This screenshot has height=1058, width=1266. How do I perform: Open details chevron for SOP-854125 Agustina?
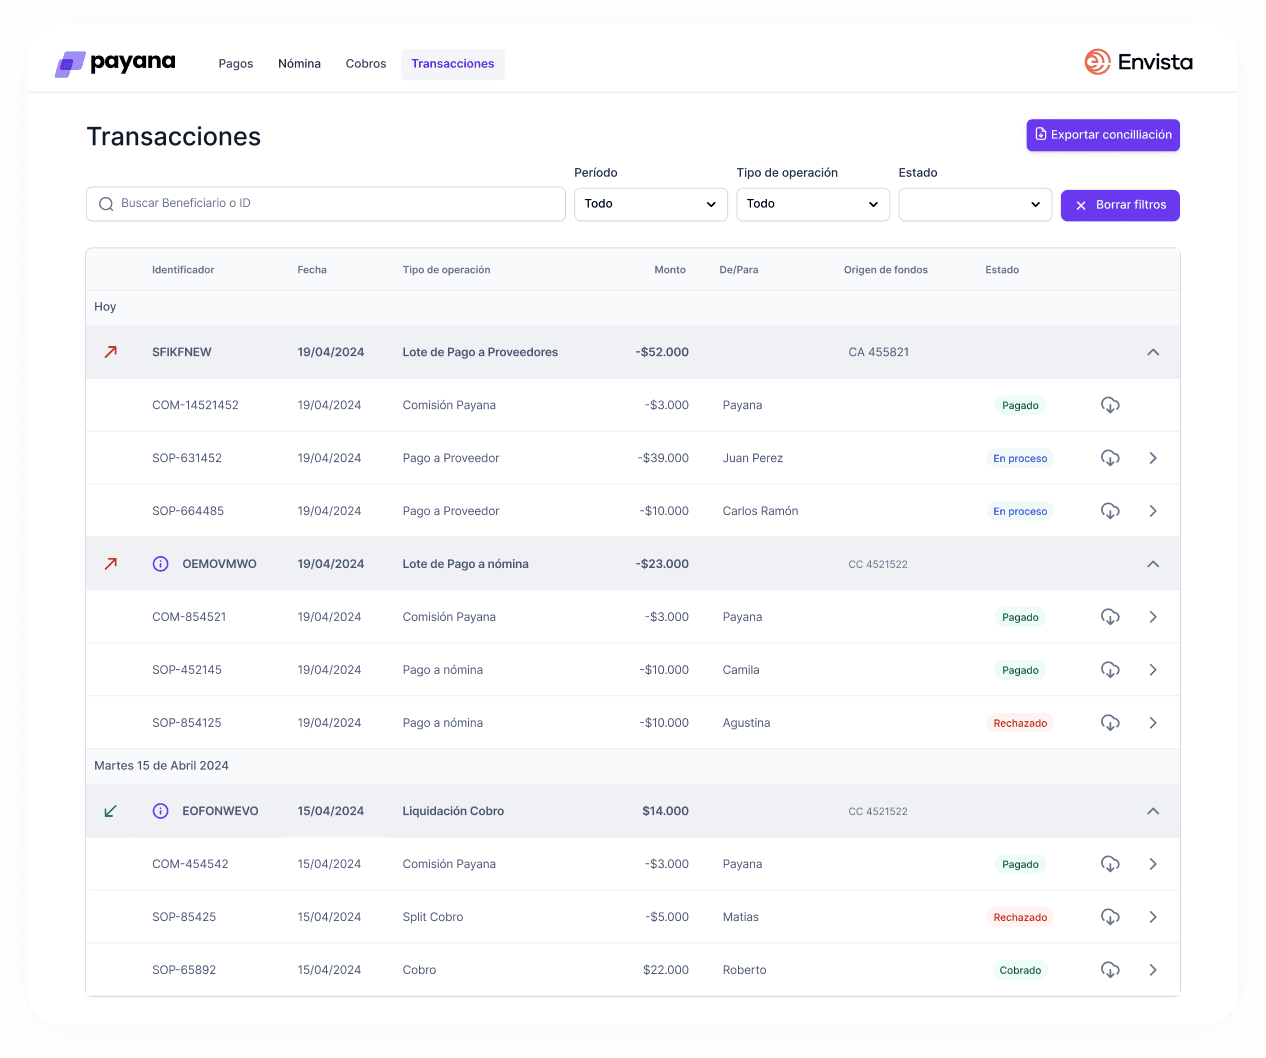(1152, 722)
